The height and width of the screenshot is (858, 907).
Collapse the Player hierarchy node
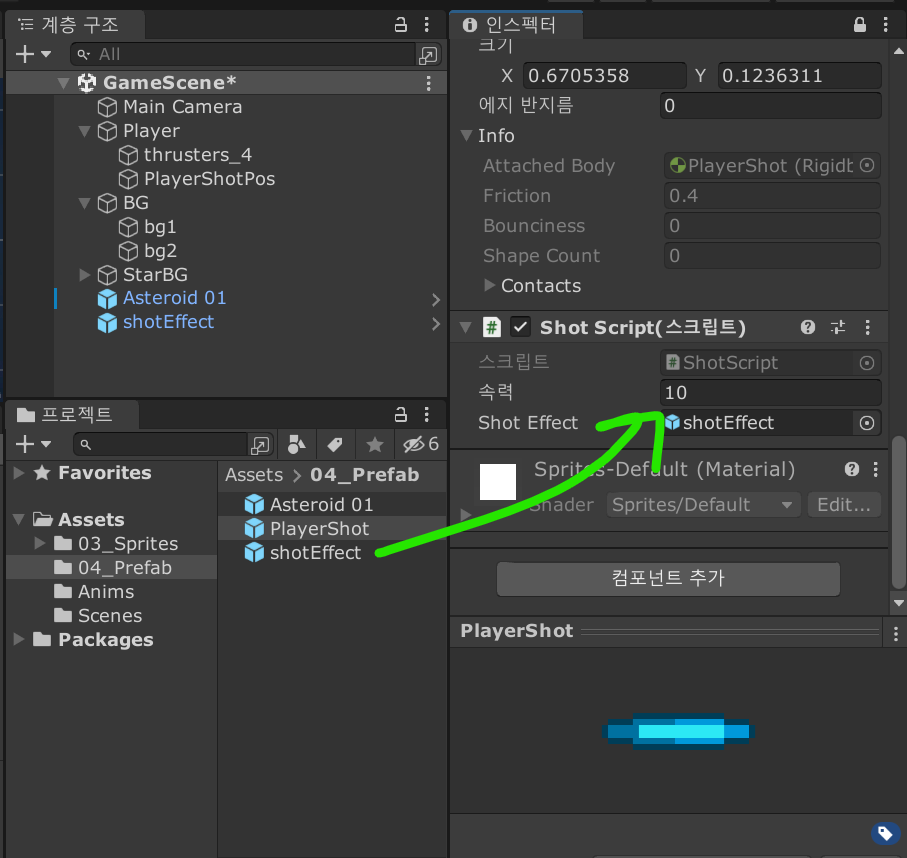pos(84,131)
